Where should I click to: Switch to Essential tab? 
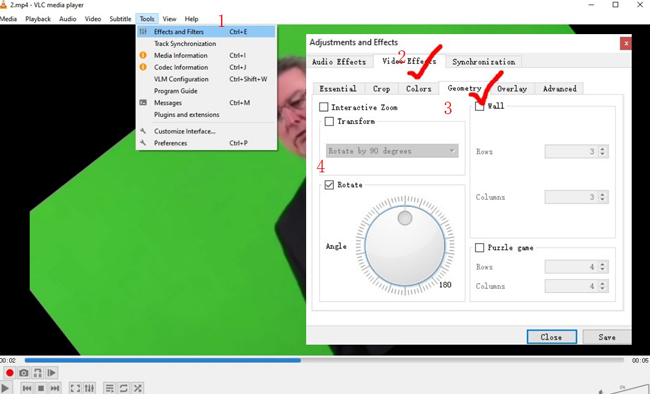pos(338,89)
